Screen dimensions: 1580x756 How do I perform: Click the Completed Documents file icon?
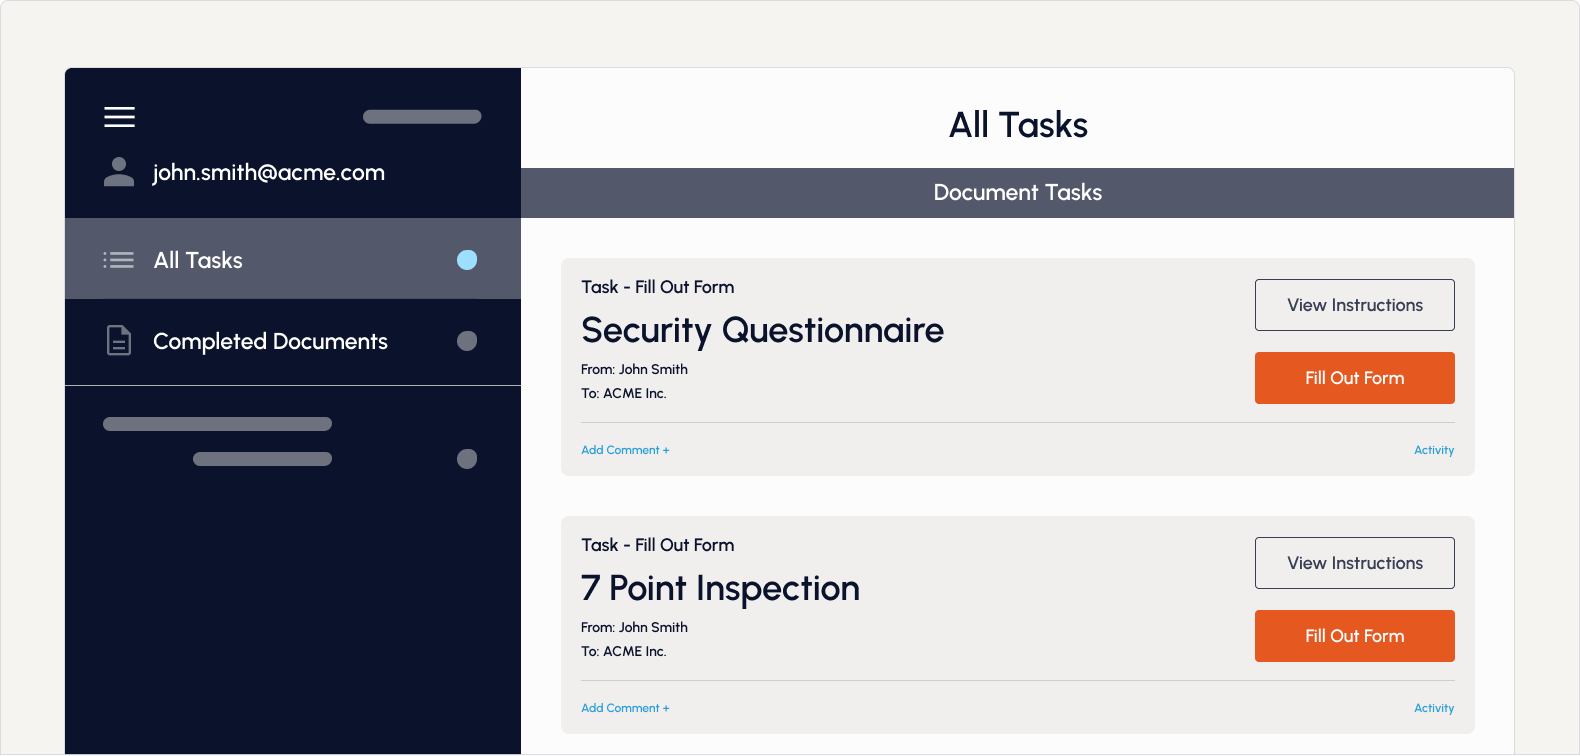coord(119,341)
